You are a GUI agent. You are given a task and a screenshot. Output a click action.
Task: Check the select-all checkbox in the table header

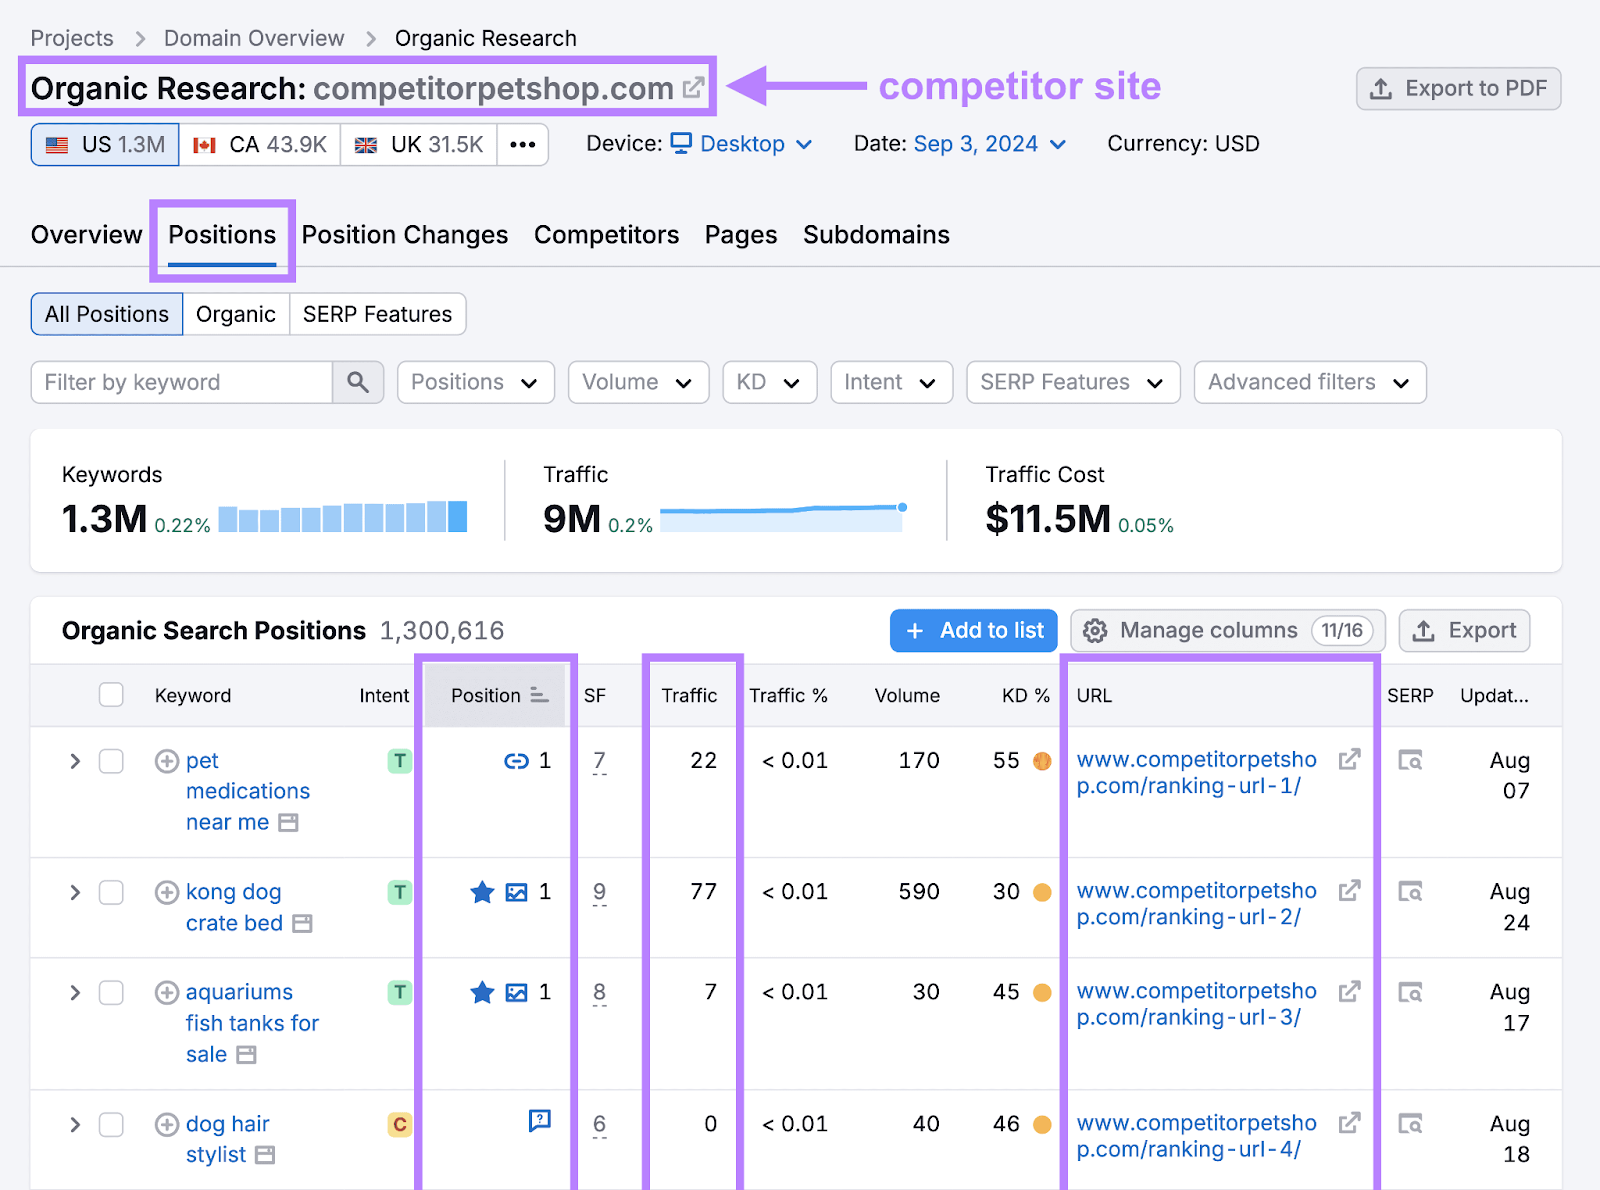click(111, 694)
